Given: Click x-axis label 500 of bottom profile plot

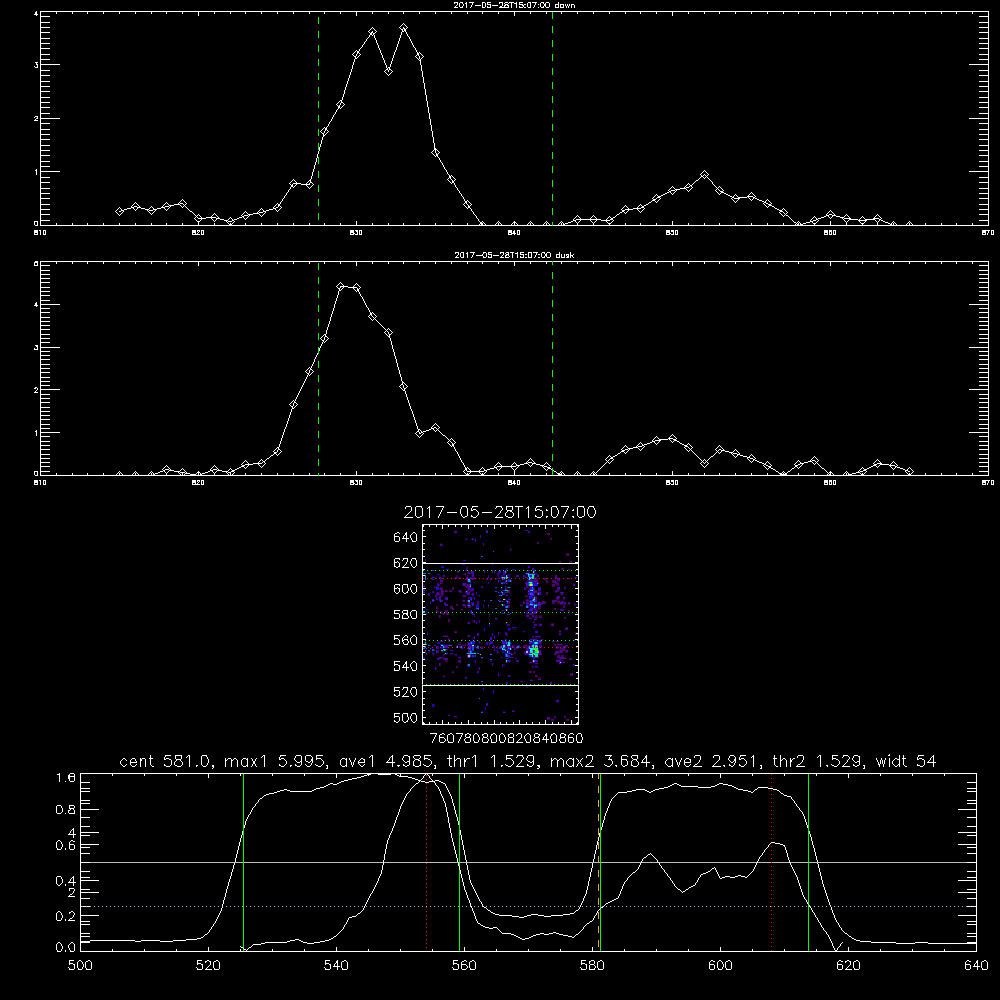Looking at the screenshot, I should 80,966.
